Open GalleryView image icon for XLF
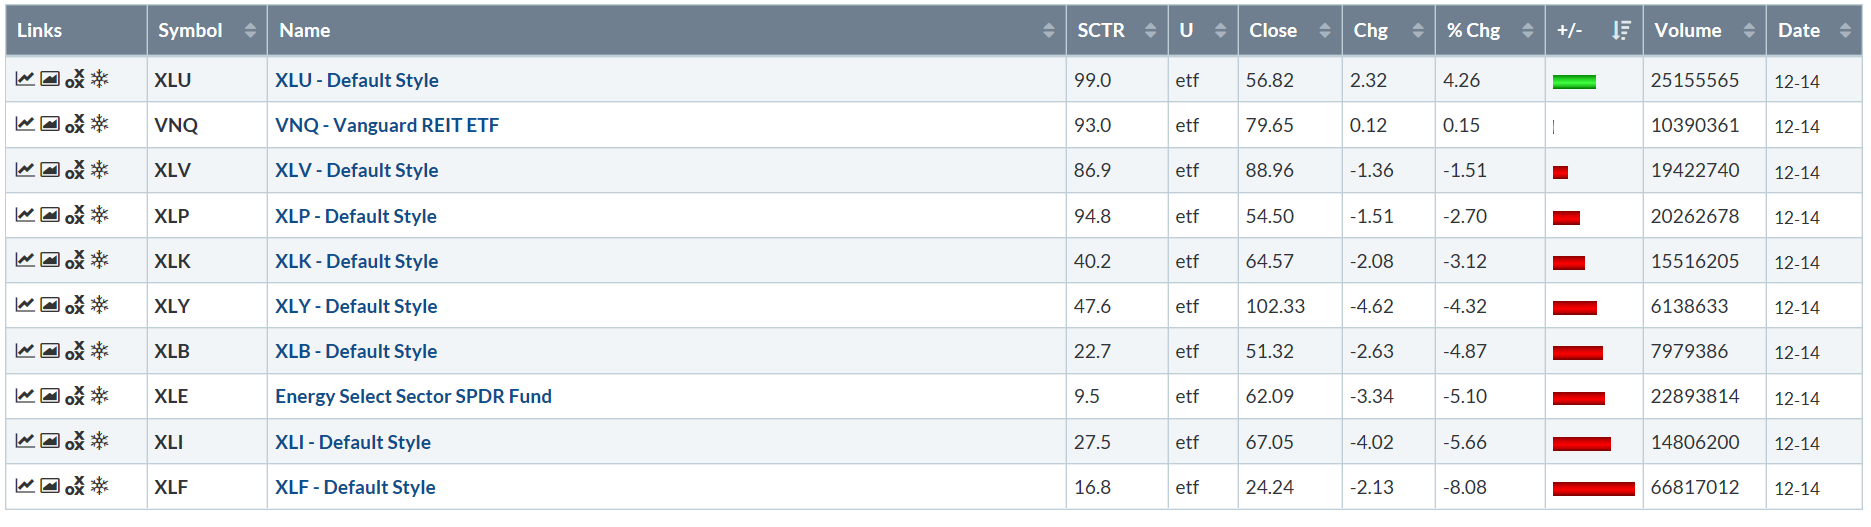1871x527 pixels. click(x=50, y=486)
